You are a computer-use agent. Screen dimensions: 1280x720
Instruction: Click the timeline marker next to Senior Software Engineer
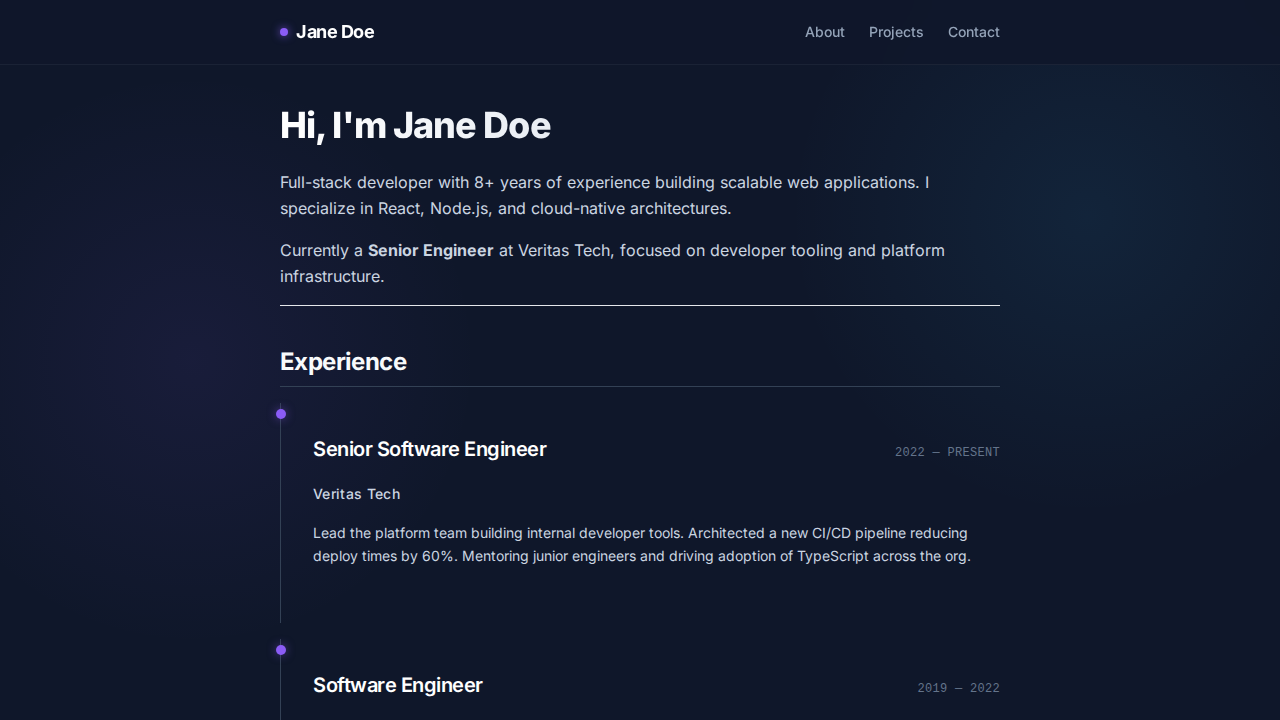click(x=281, y=414)
